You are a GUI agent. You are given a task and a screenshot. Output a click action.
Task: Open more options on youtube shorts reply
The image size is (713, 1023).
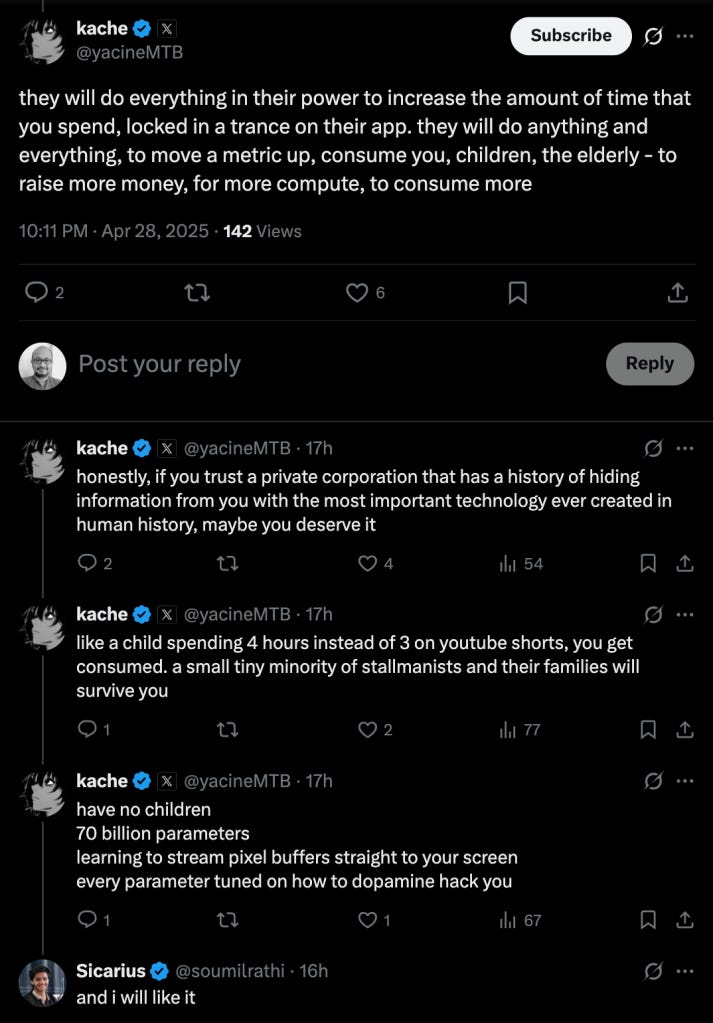point(685,614)
